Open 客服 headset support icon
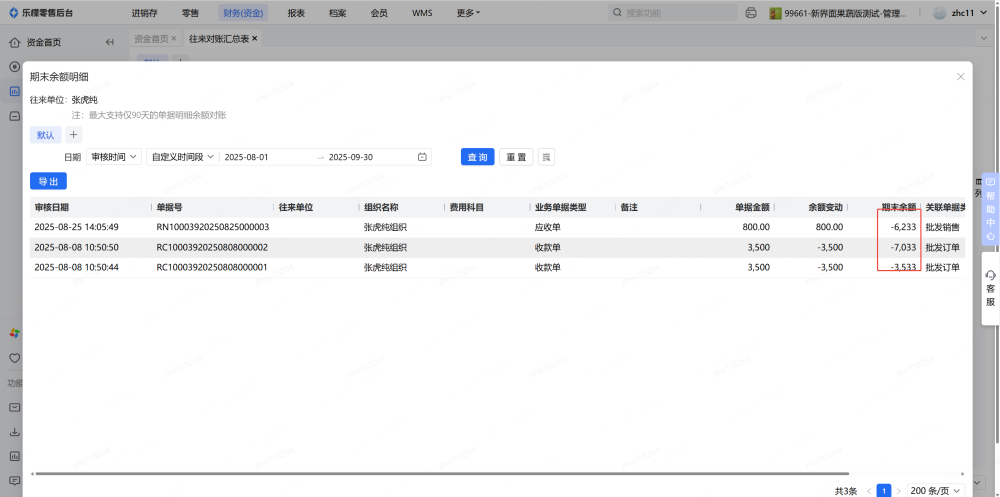 990,288
